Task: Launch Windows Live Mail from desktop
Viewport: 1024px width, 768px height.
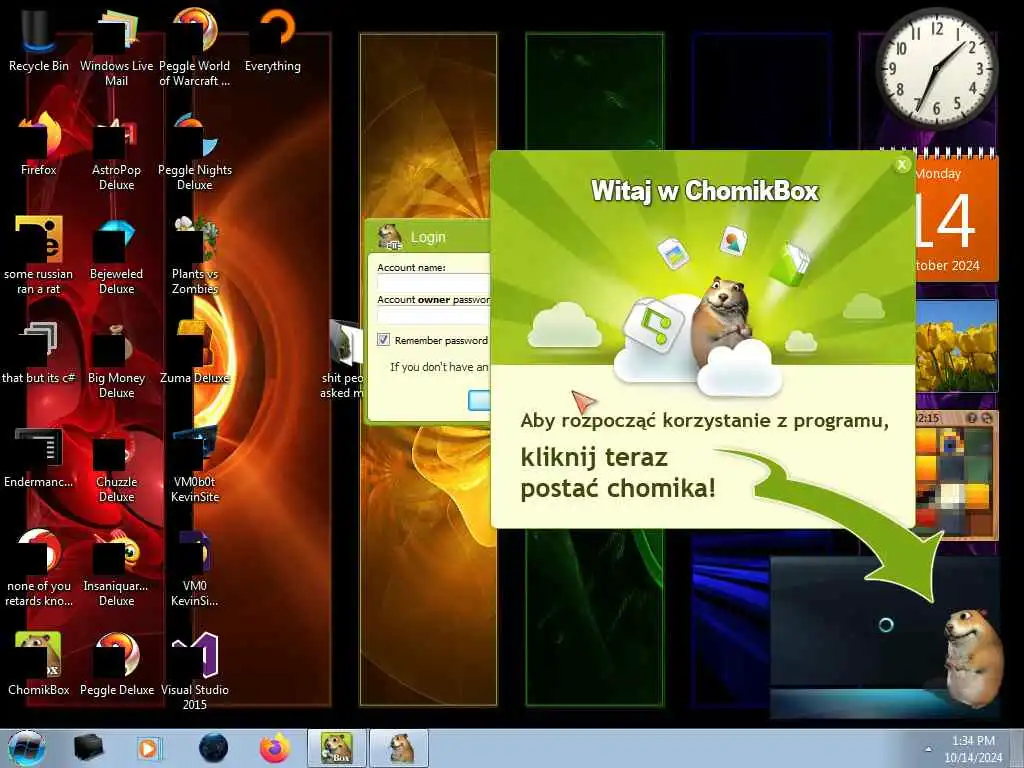Action: pos(116,46)
